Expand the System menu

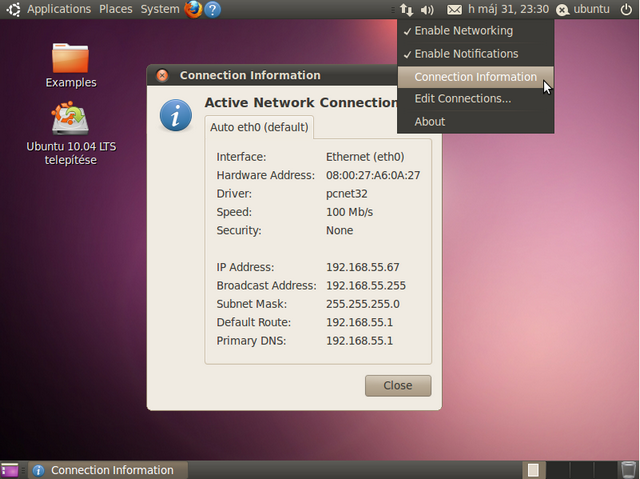160,9
